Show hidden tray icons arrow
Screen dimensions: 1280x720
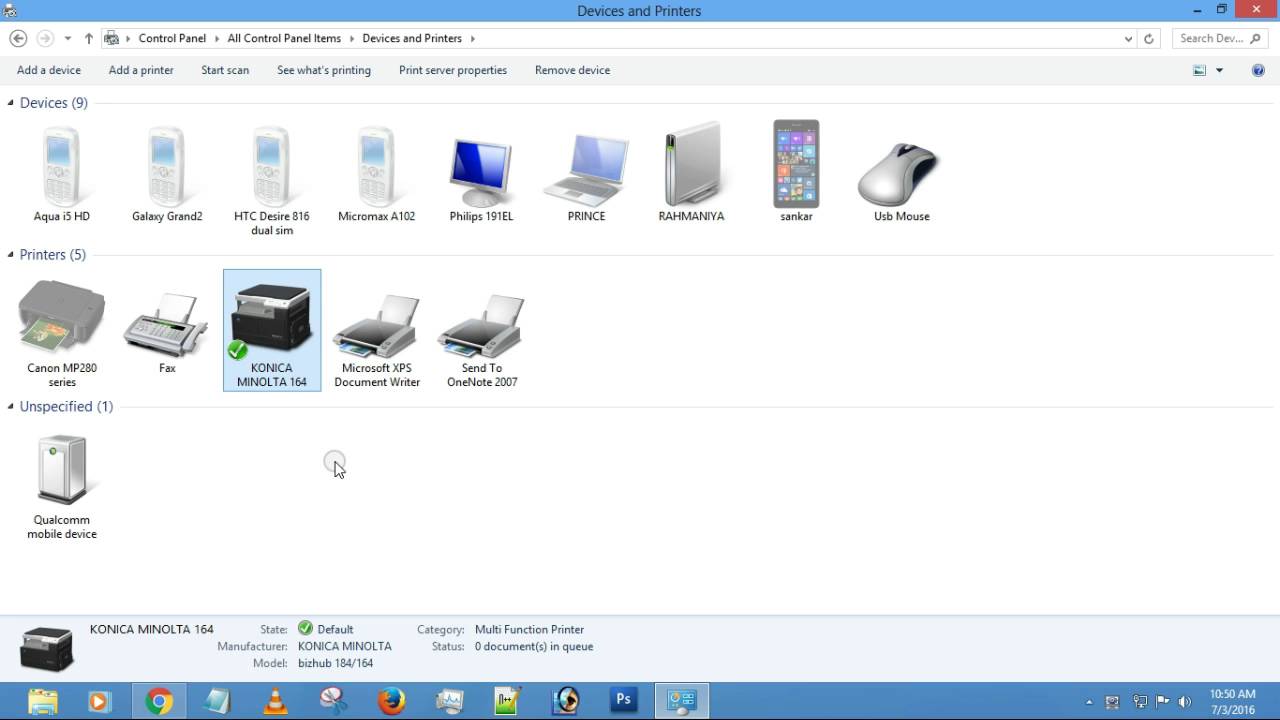click(1089, 702)
